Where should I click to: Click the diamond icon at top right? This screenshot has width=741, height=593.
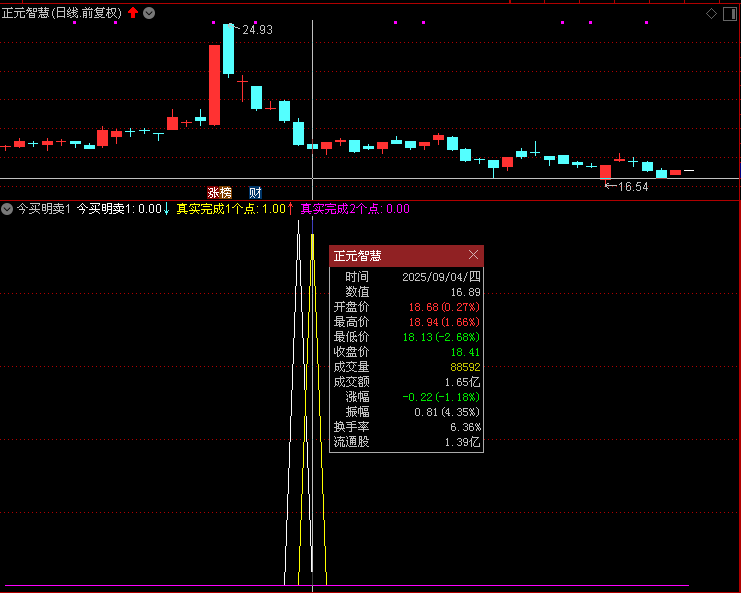711,14
